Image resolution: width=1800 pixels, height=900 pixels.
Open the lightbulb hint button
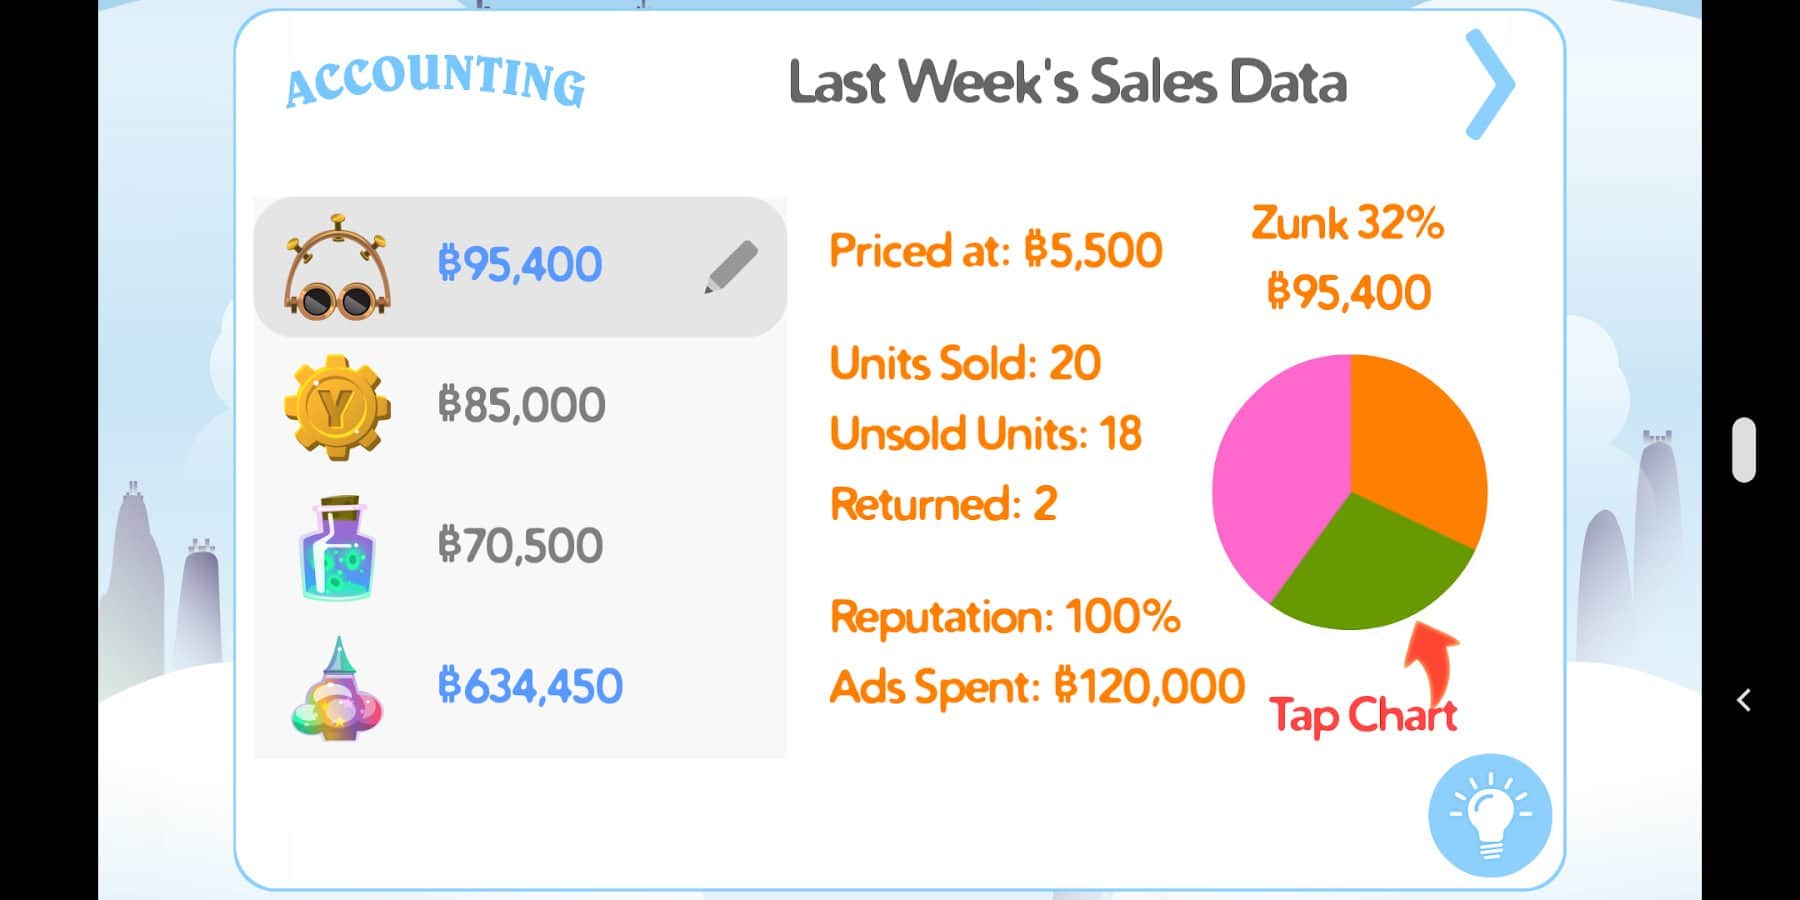[x=1490, y=815]
